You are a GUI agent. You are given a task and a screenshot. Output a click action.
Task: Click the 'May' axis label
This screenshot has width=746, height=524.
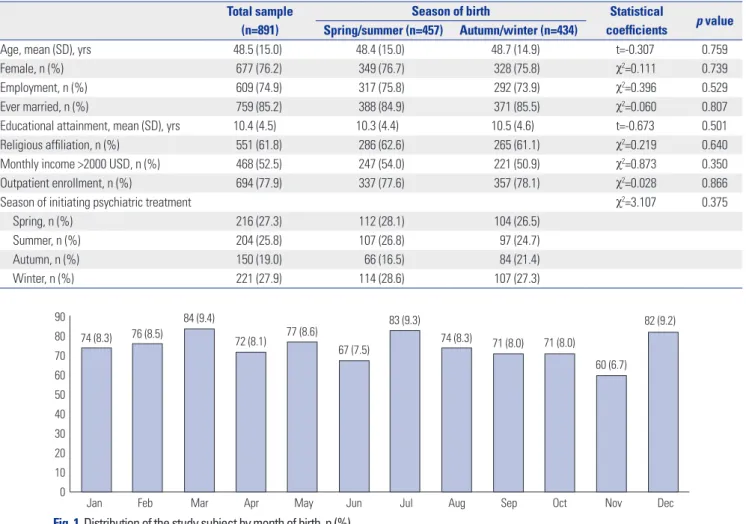click(x=304, y=503)
